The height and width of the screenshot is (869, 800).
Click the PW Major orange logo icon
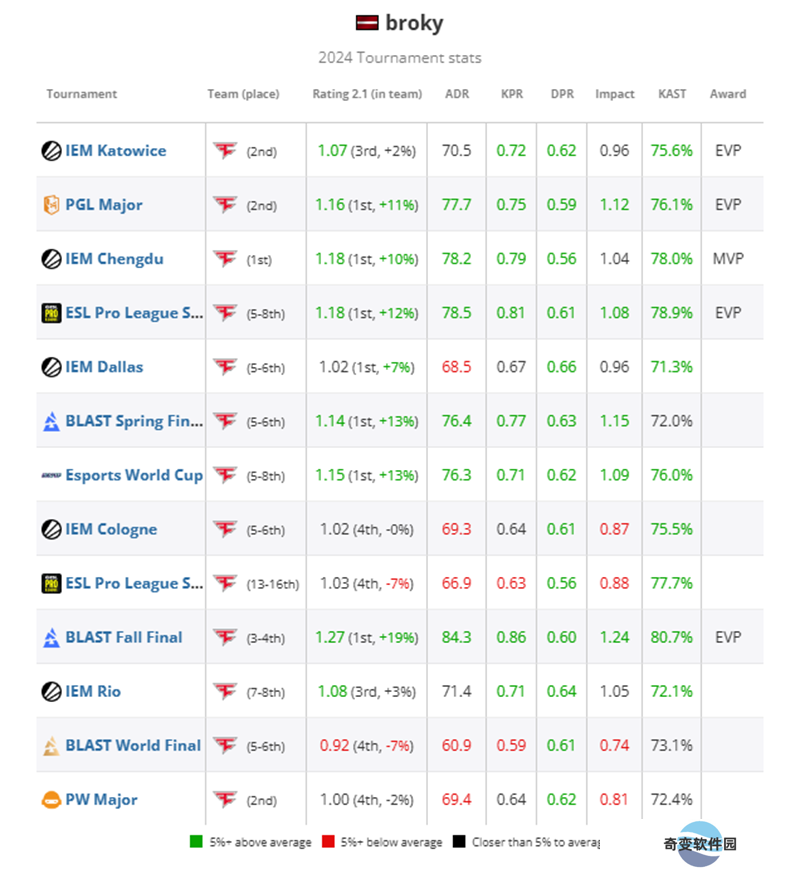click(52, 800)
